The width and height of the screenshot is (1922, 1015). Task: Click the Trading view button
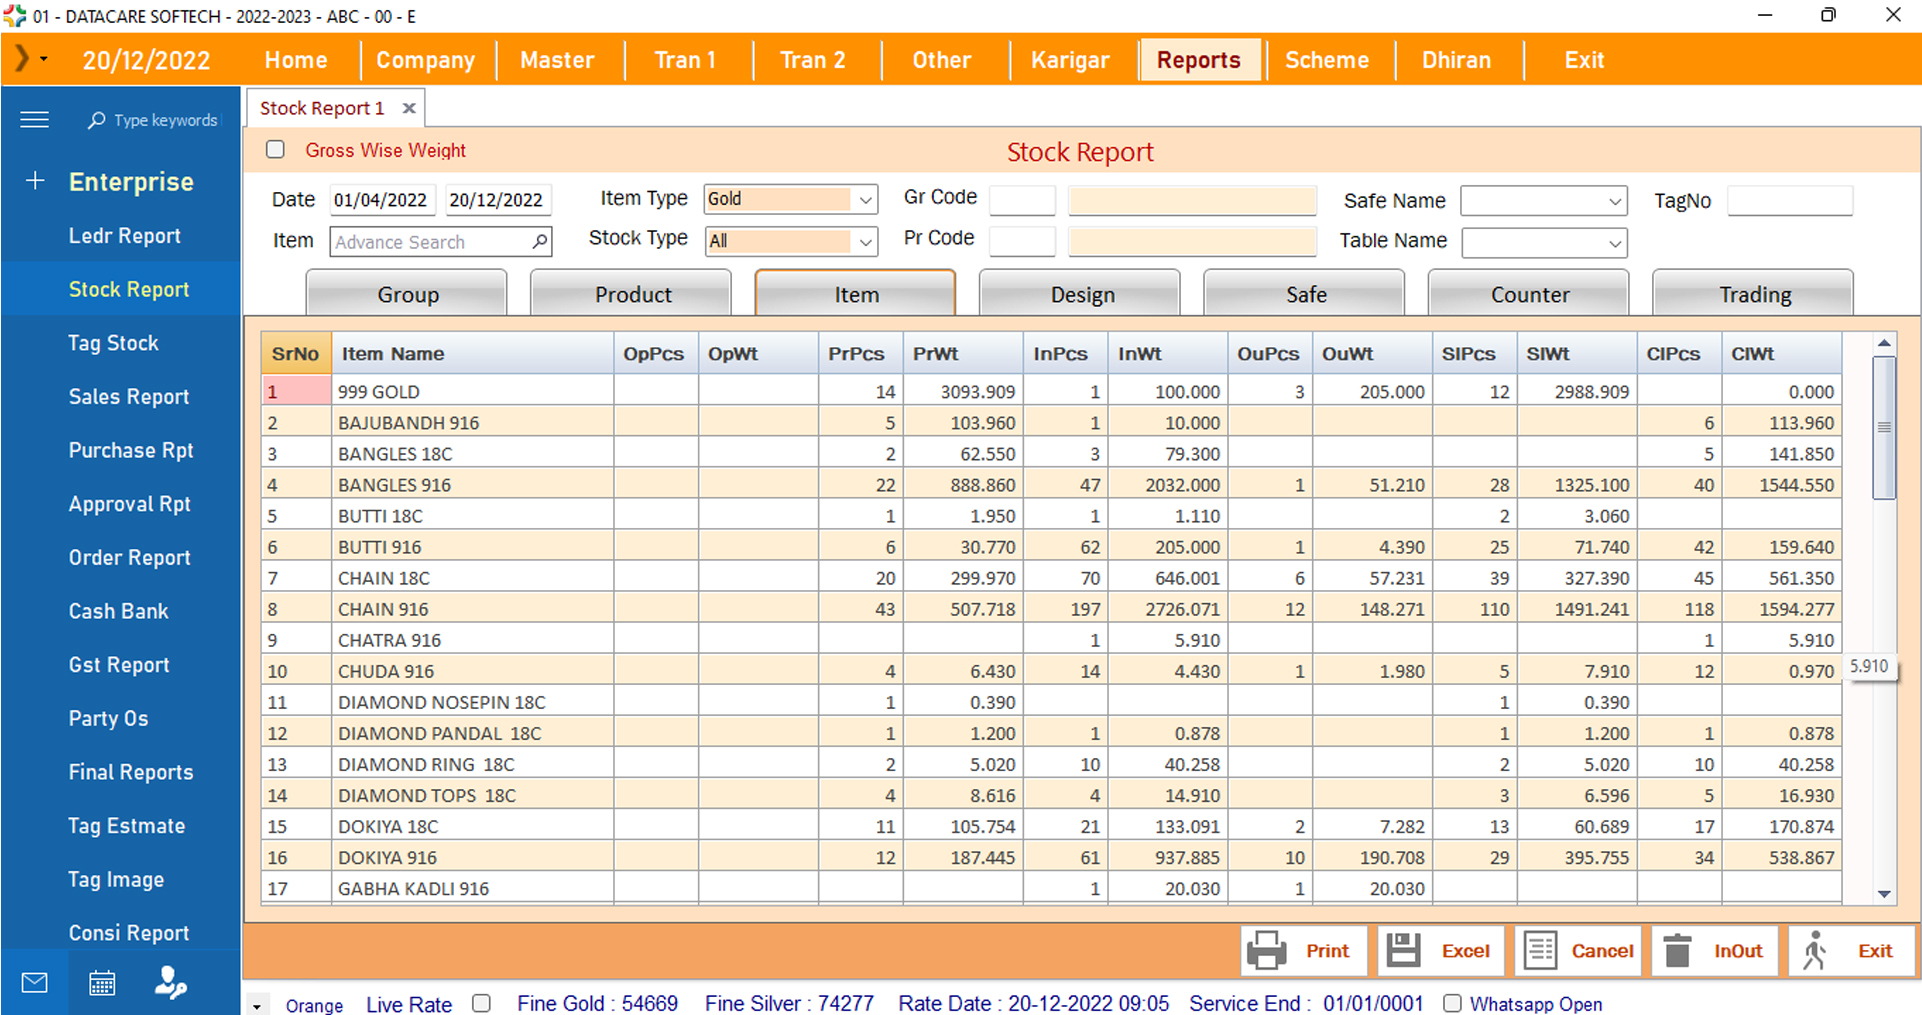click(x=1754, y=294)
